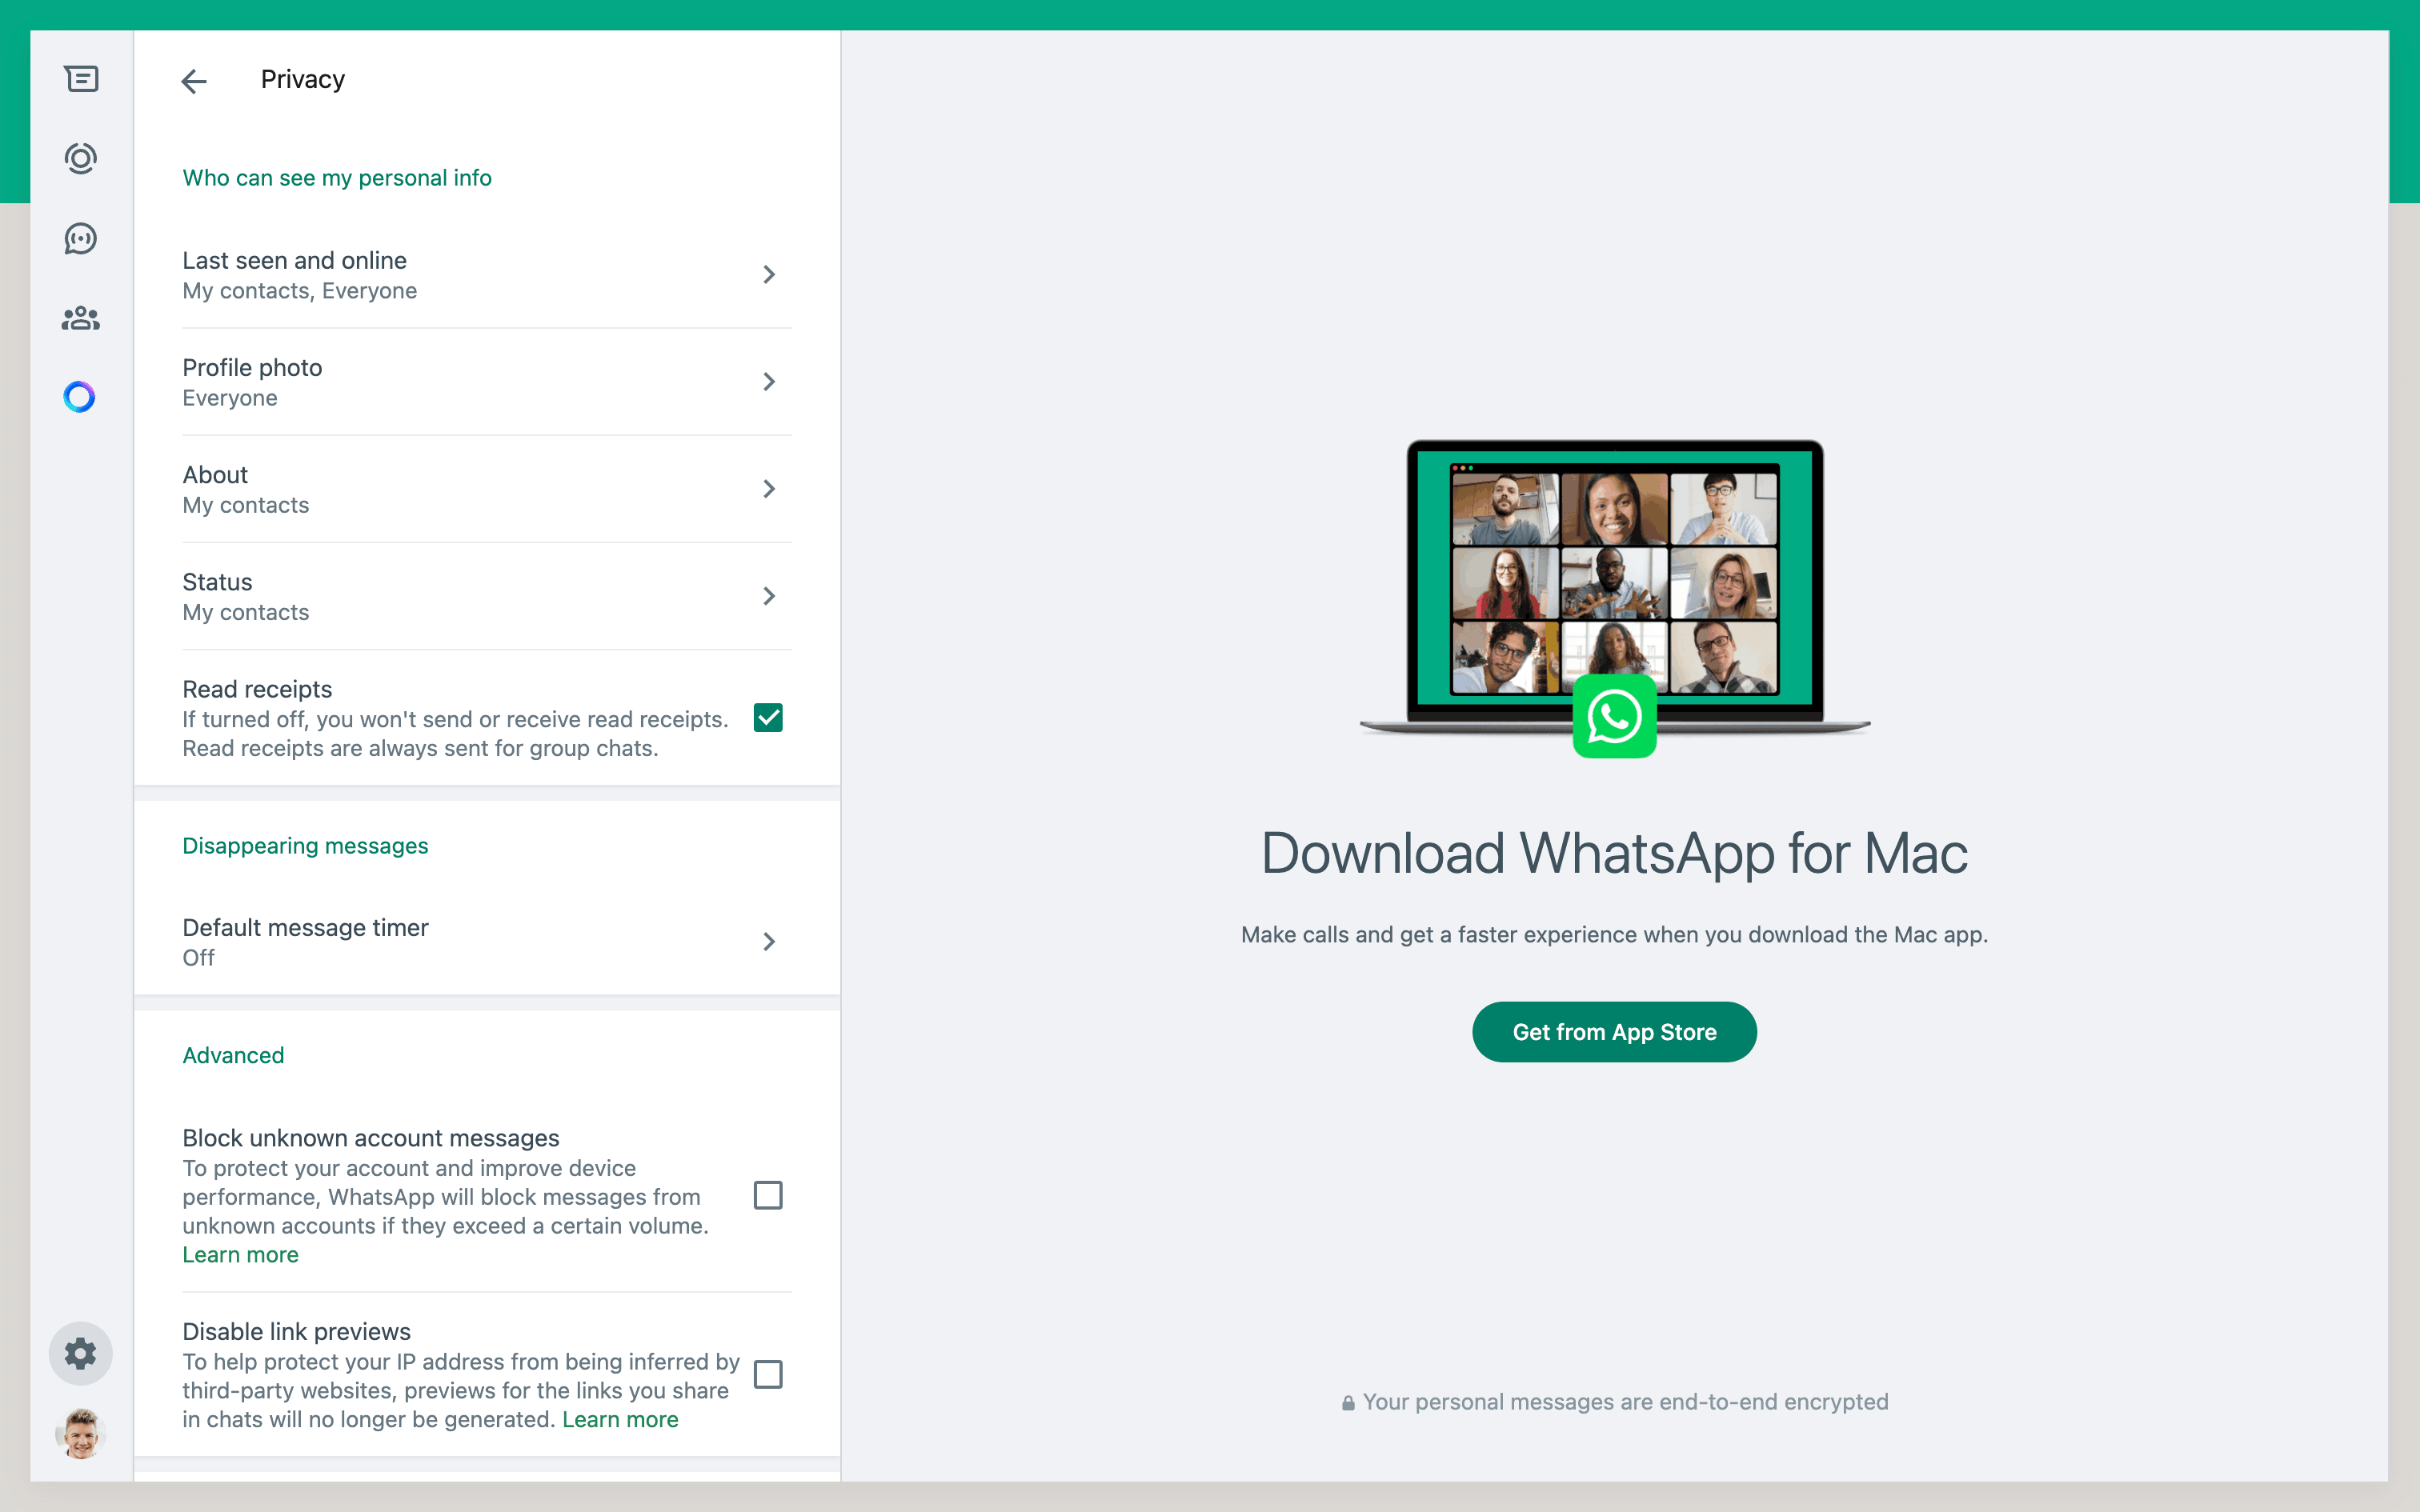Click Get from App Store button

coord(1613,1032)
